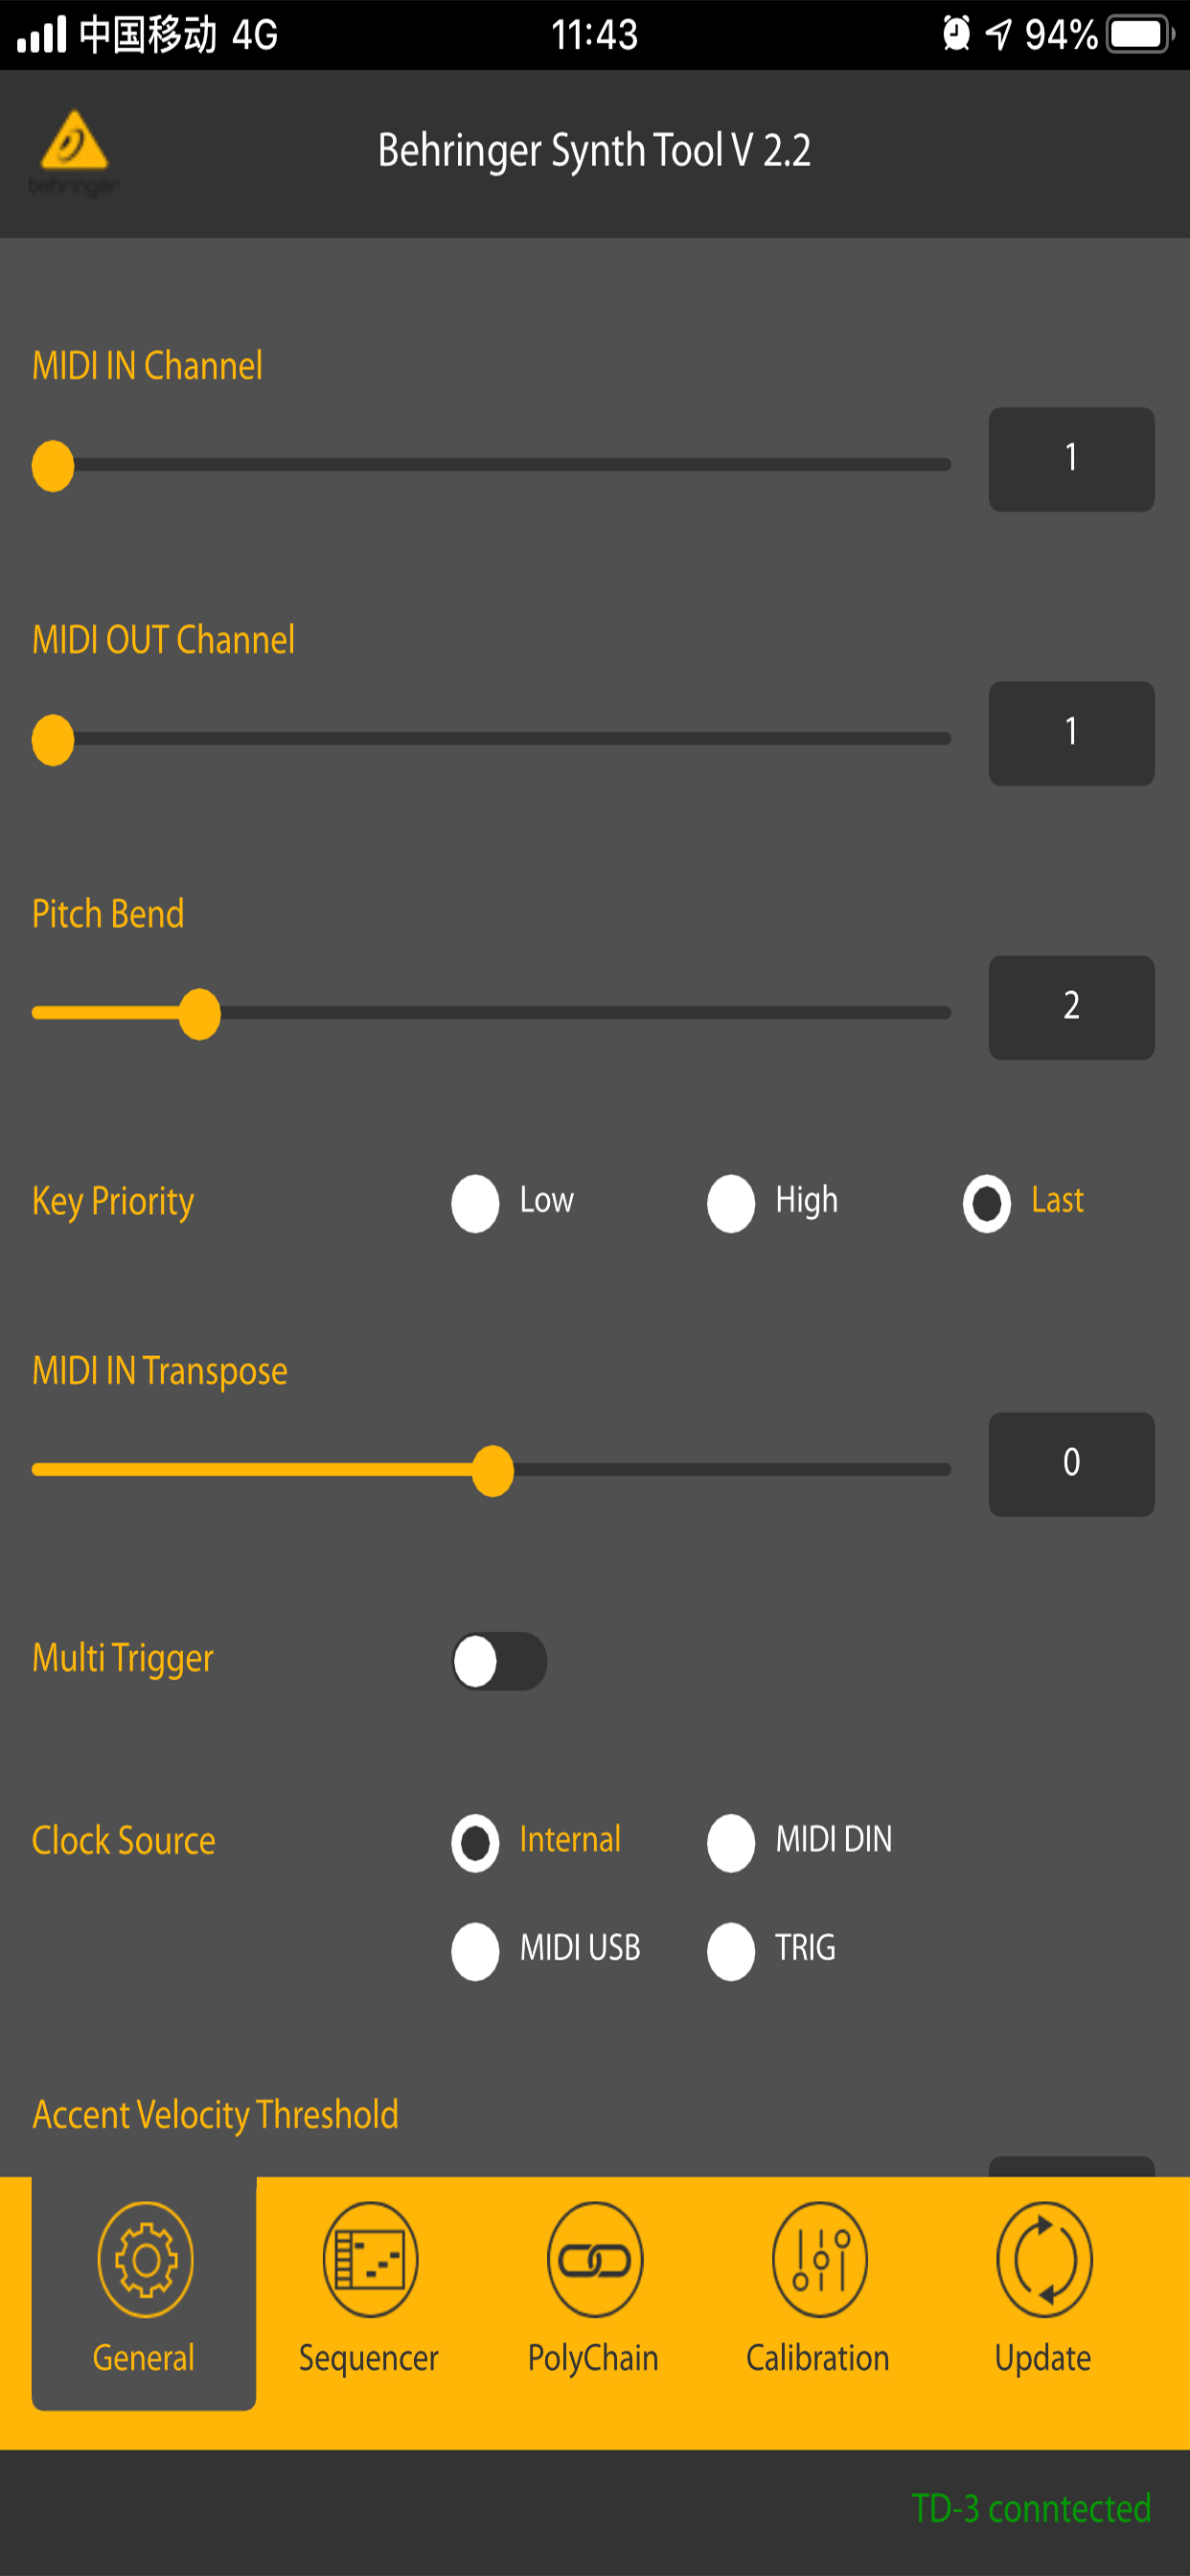Toggle the Multi Trigger switch
Screen dimensions: 1190x2576
tap(499, 1661)
